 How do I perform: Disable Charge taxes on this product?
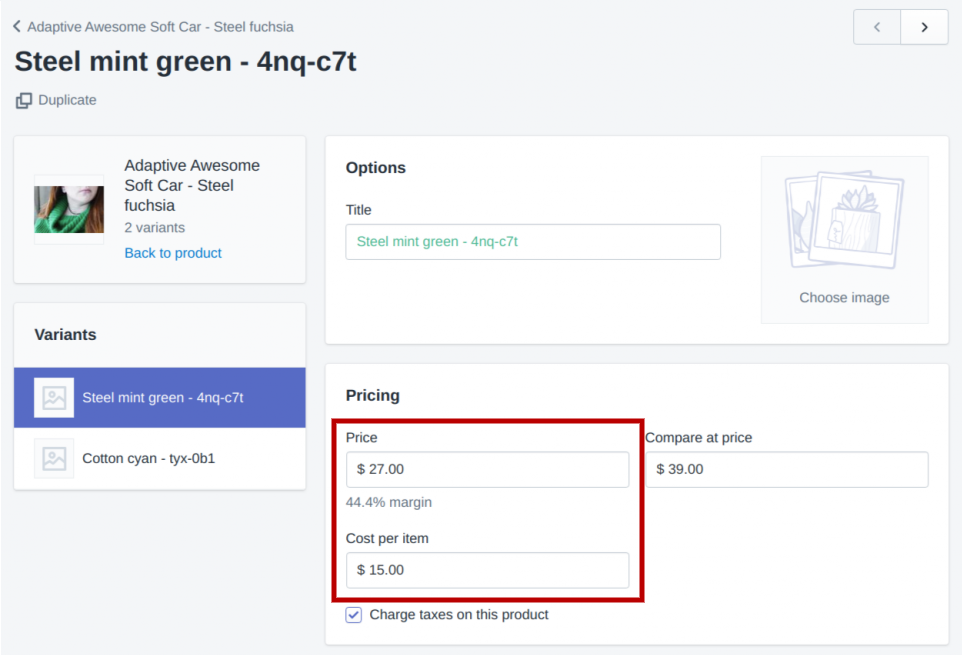click(x=353, y=614)
